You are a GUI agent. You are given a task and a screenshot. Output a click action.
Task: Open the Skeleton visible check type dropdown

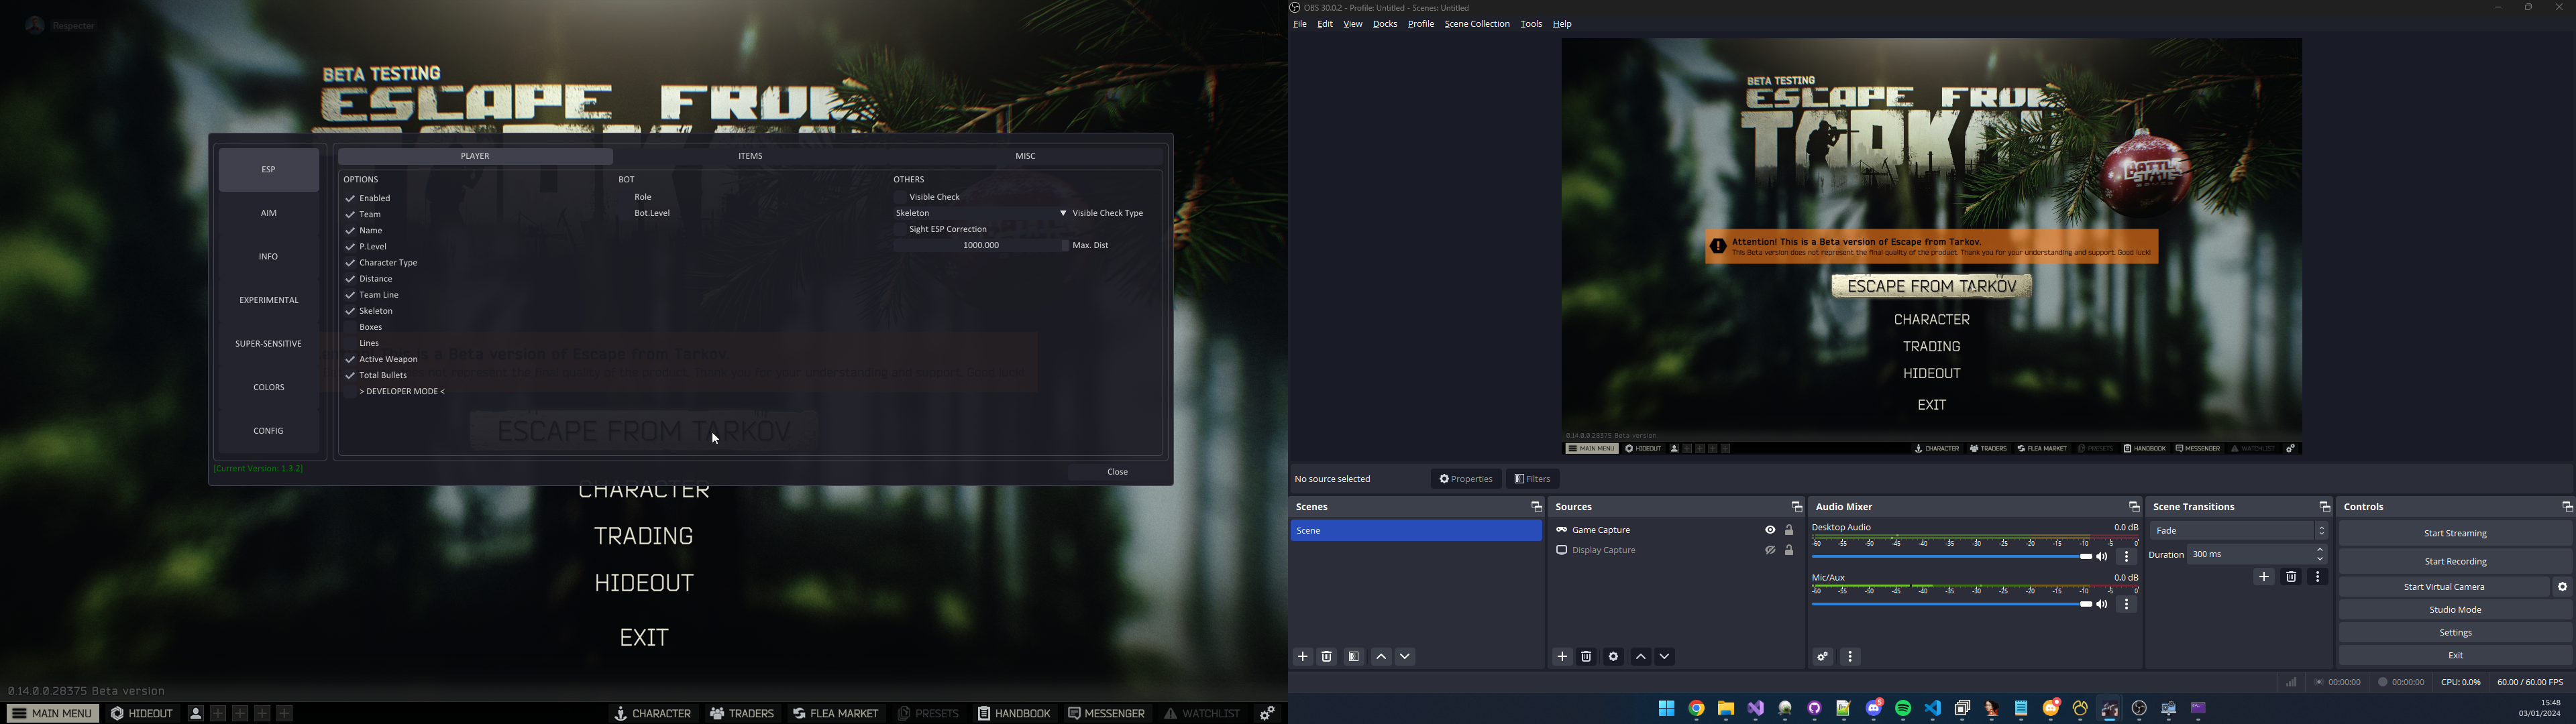click(x=980, y=213)
